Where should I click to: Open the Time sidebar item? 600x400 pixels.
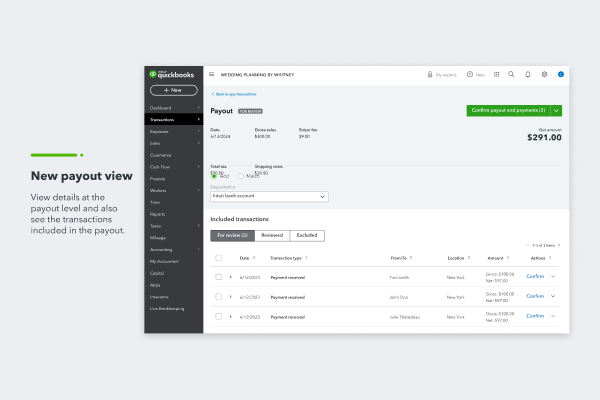click(174, 202)
